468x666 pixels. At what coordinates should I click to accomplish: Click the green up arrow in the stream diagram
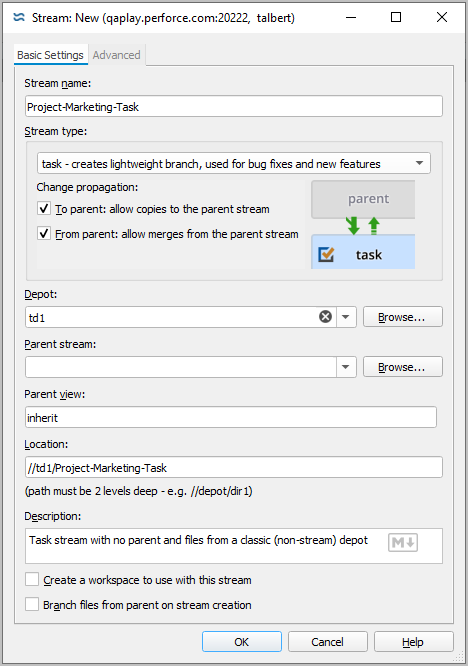[374, 226]
